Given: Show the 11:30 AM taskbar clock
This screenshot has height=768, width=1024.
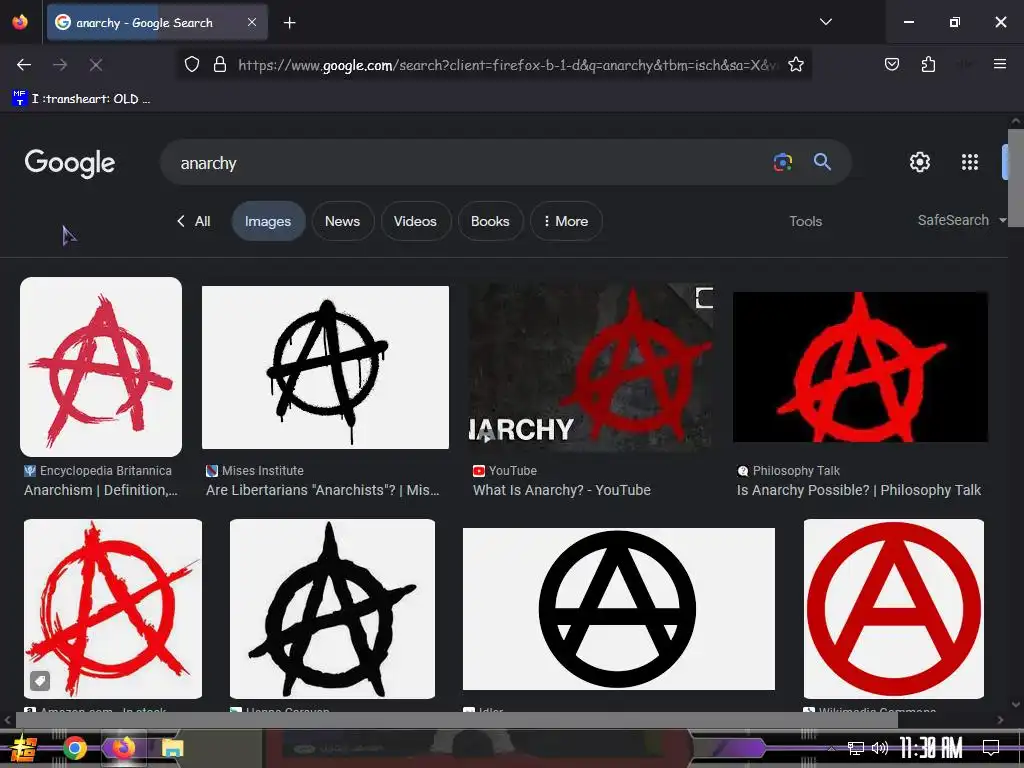Looking at the screenshot, I should (931, 748).
